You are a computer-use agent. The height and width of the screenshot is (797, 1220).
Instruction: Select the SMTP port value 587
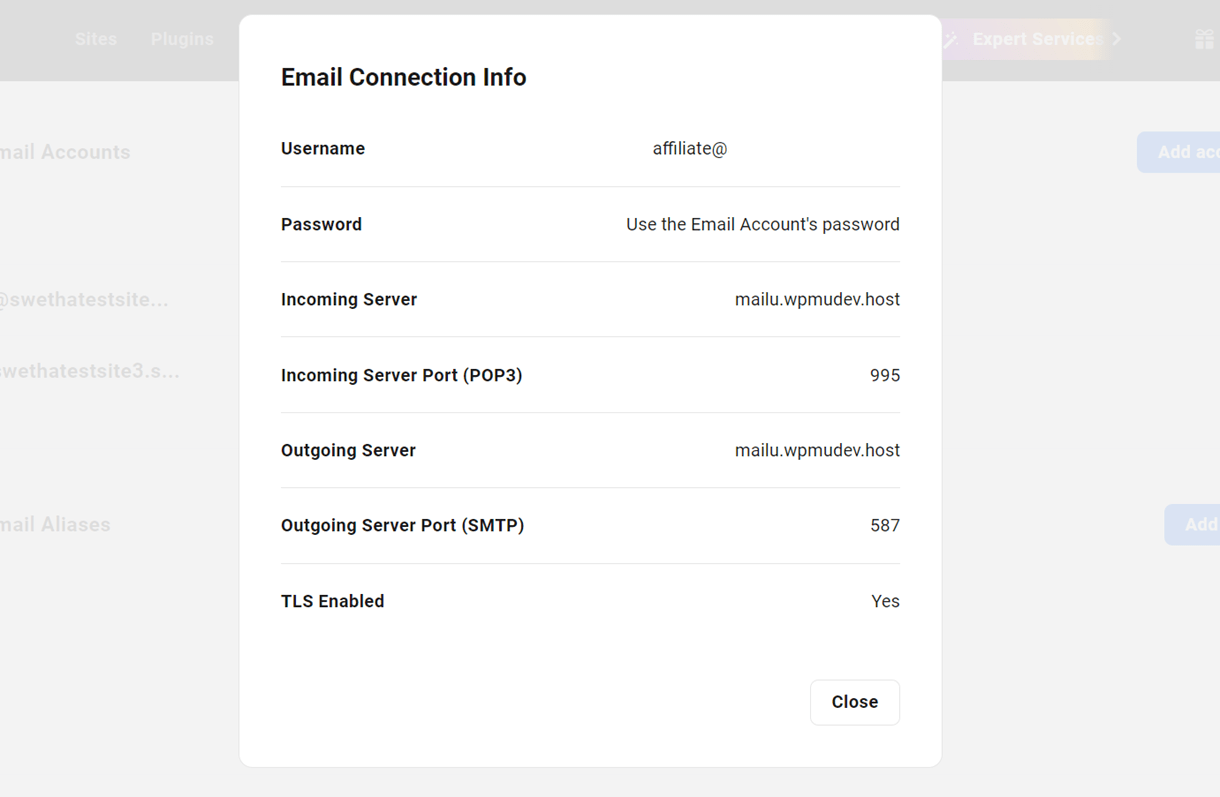[x=884, y=525]
